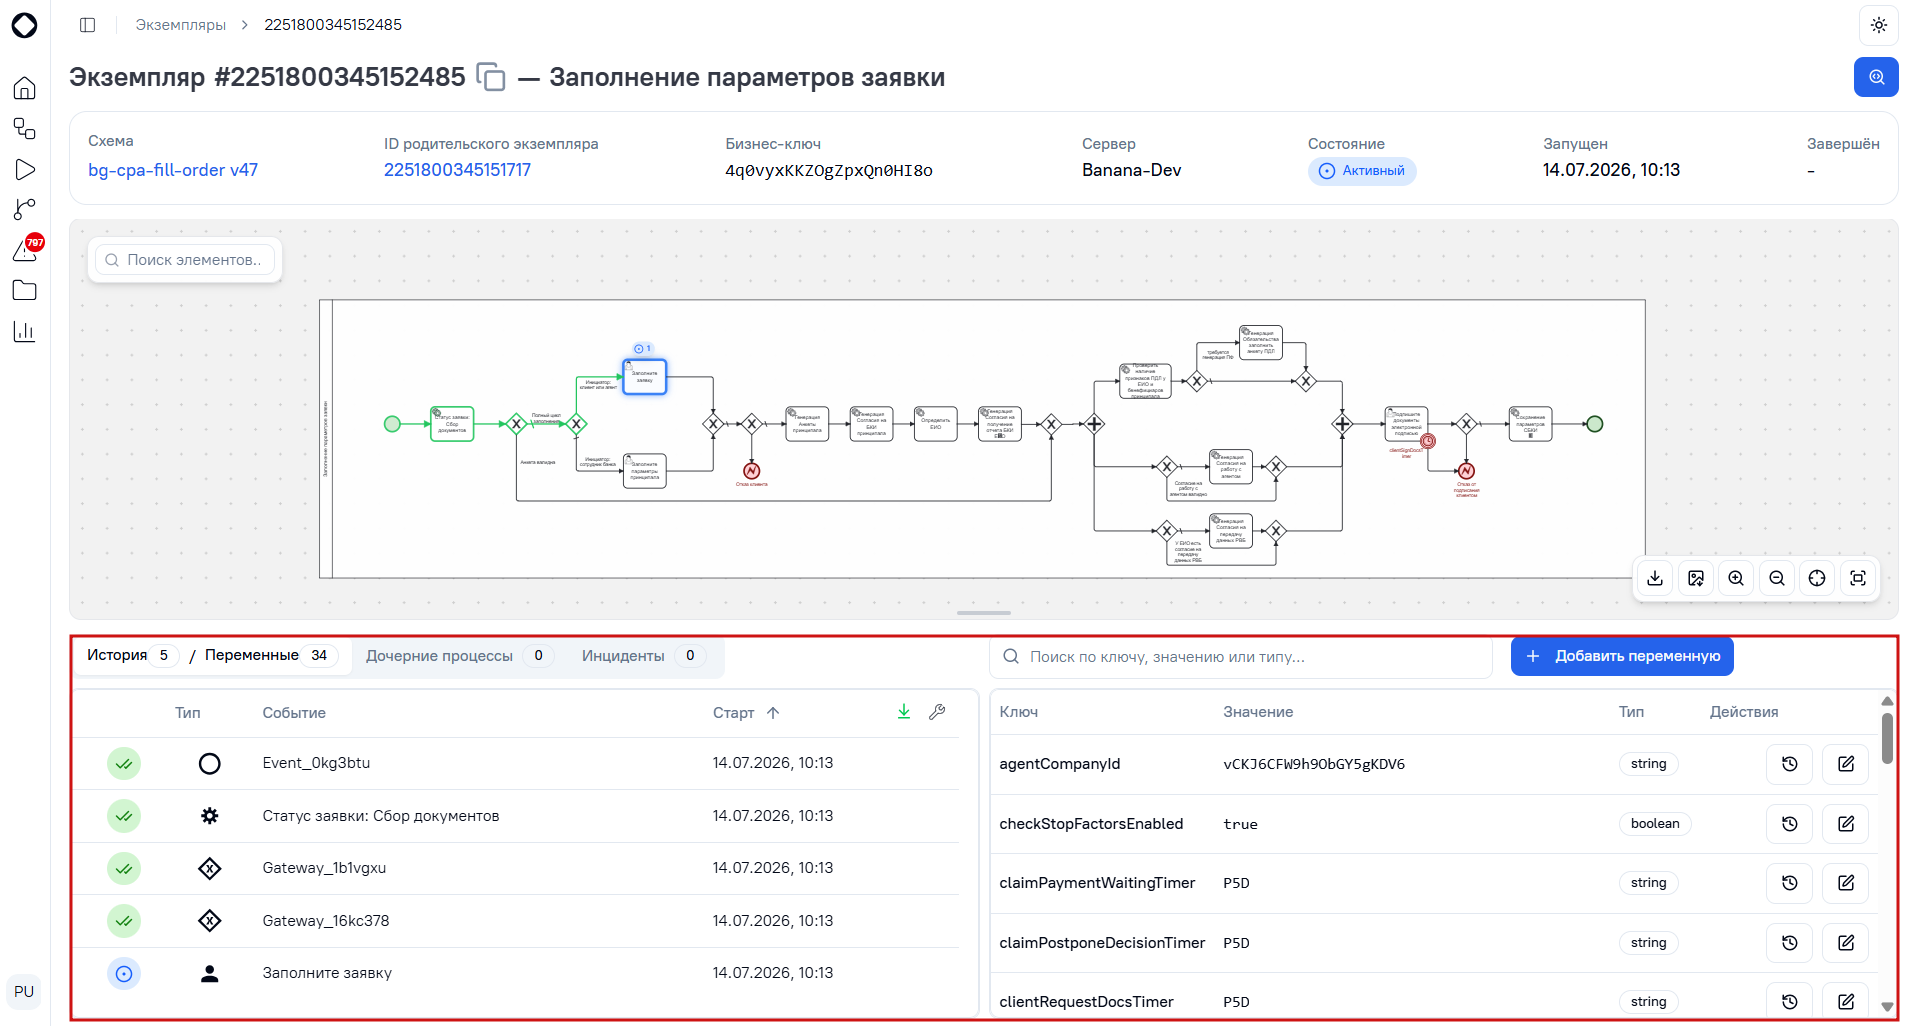Click Добавить переменную button
The height and width of the screenshot is (1026, 1912).
point(1622,656)
